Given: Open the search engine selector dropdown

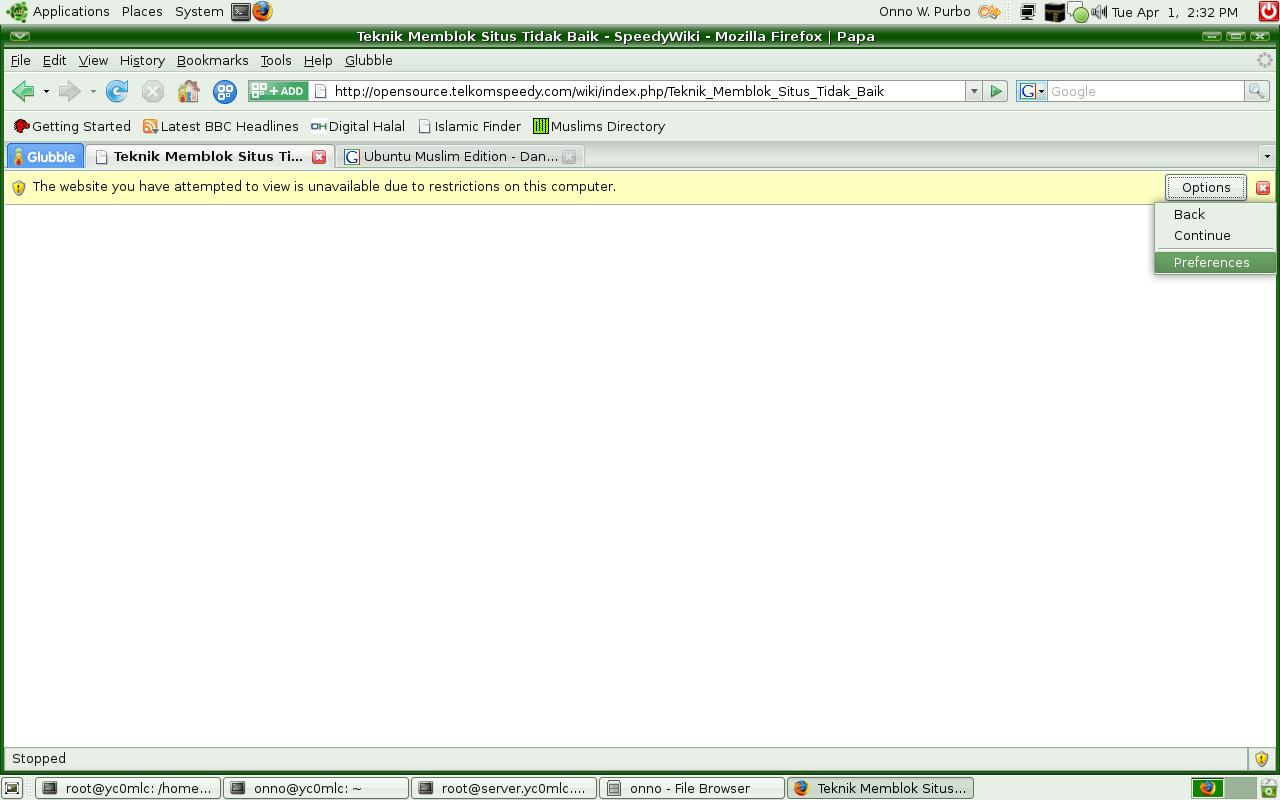Looking at the screenshot, I should coord(1032,91).
